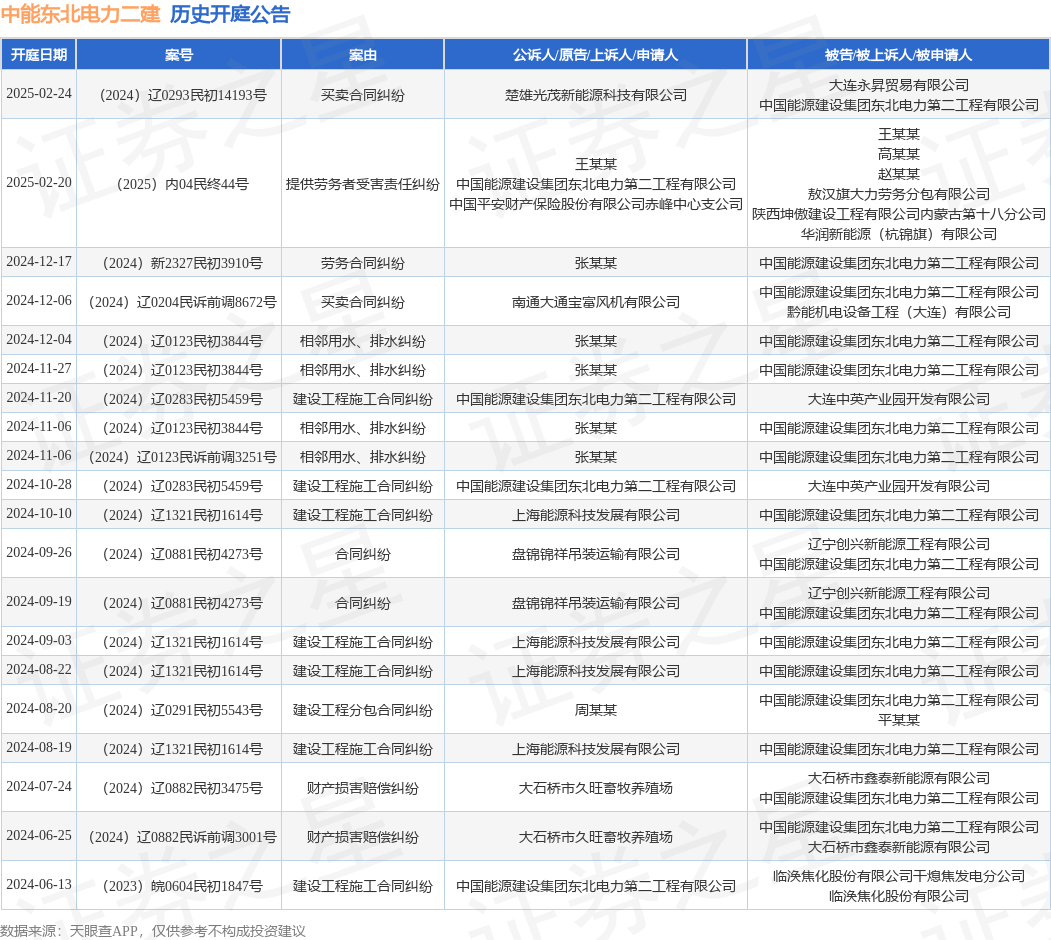Click date cell 2024-06-25

click(39, 835)
